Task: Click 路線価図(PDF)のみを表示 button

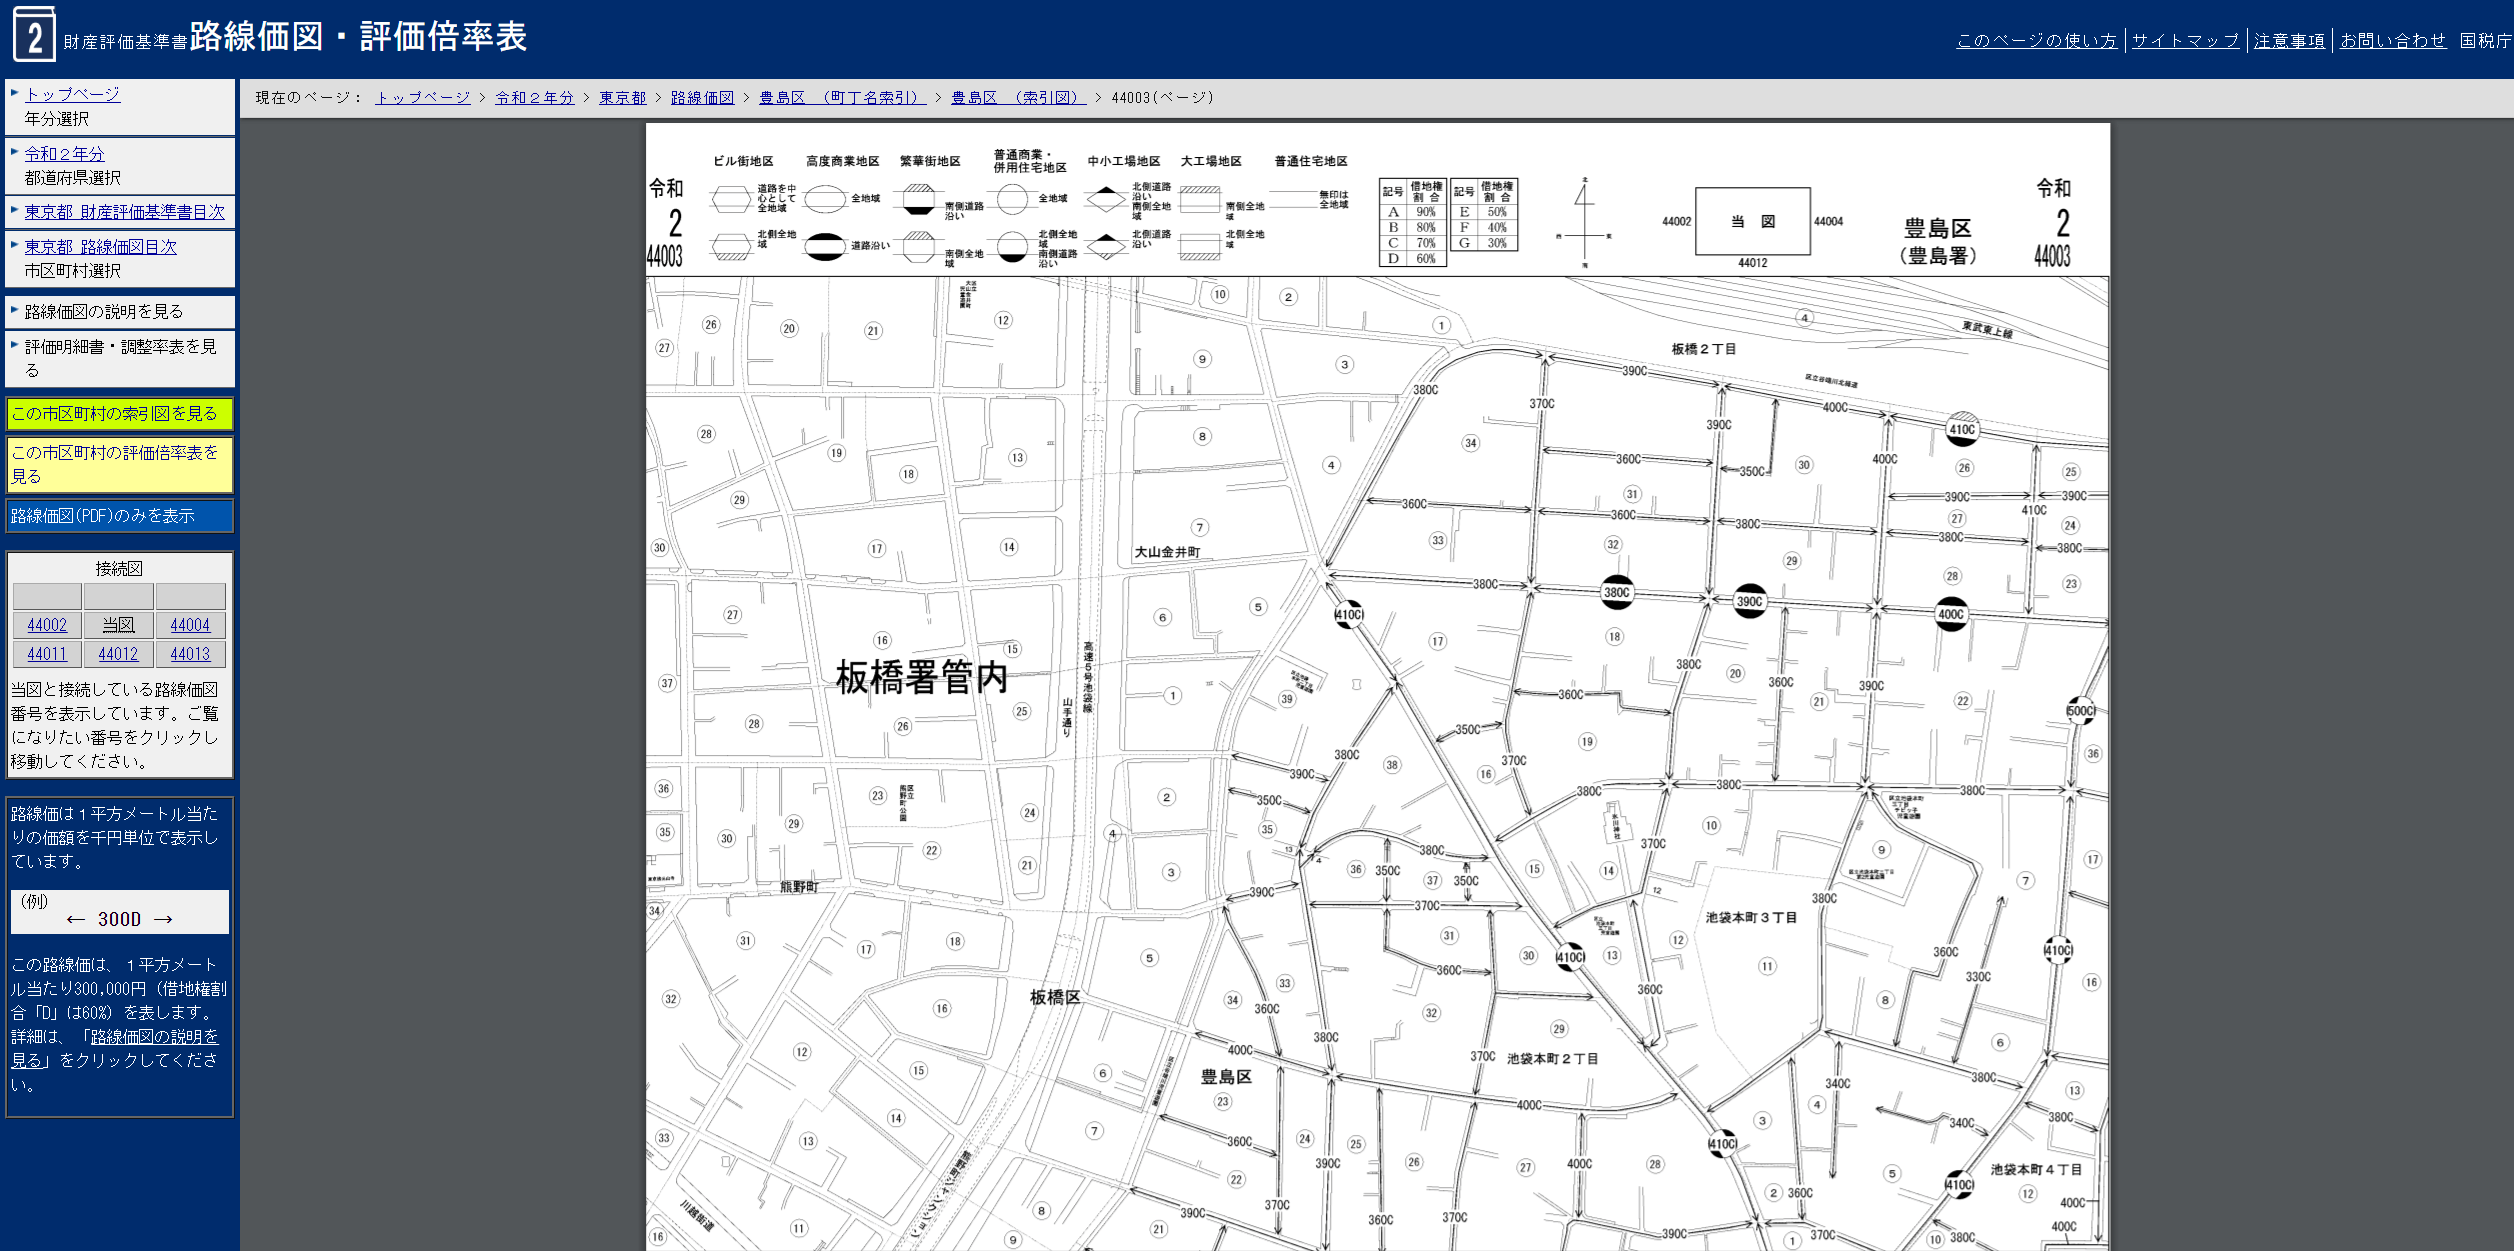Action: click(x=120, y=516)
